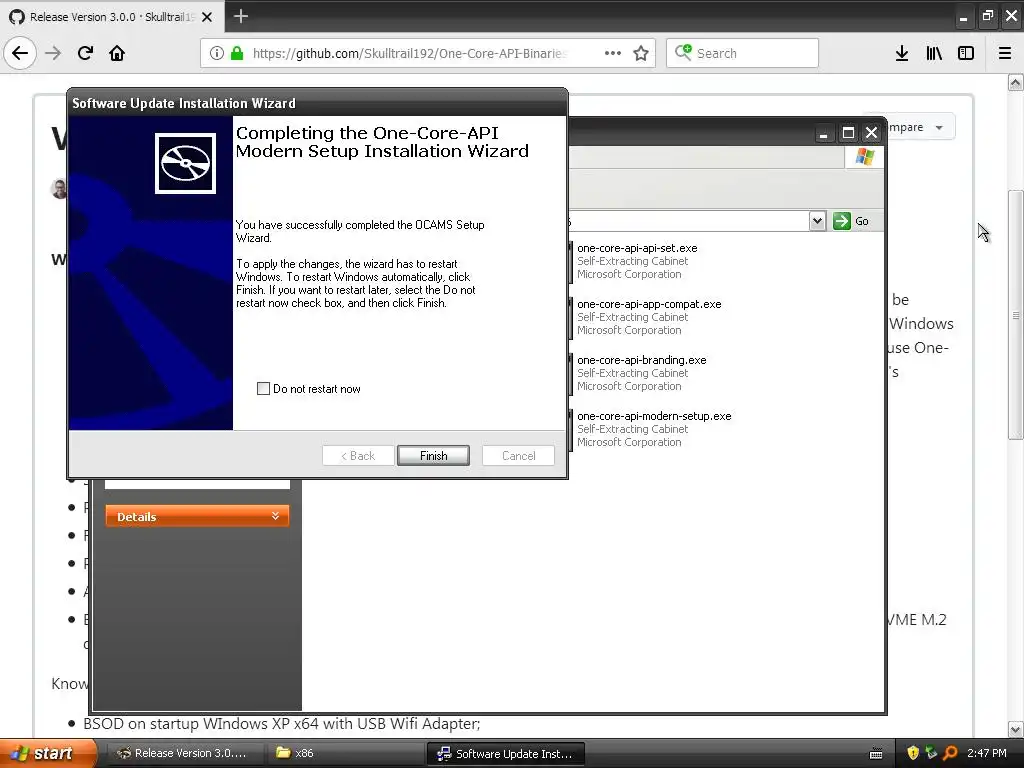Open the Compare dropdown on GitHub
The image size is (1024, 768).
pos(921,127)
